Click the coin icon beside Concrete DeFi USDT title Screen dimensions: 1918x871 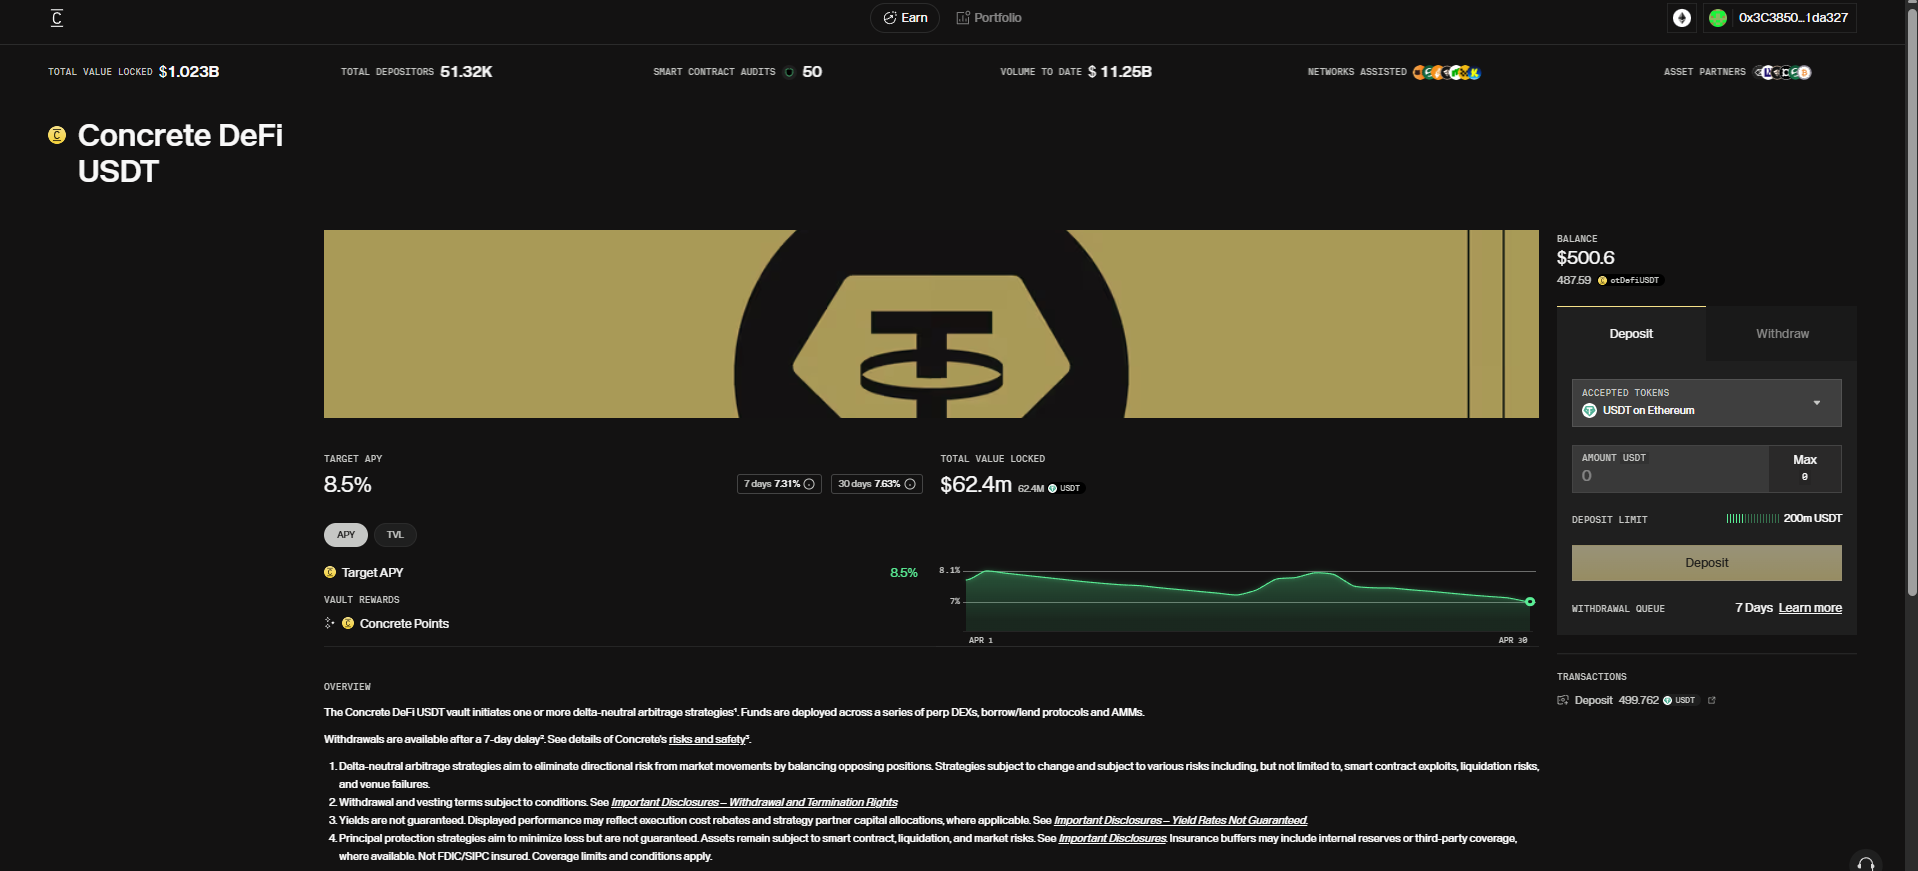point(57,135)
